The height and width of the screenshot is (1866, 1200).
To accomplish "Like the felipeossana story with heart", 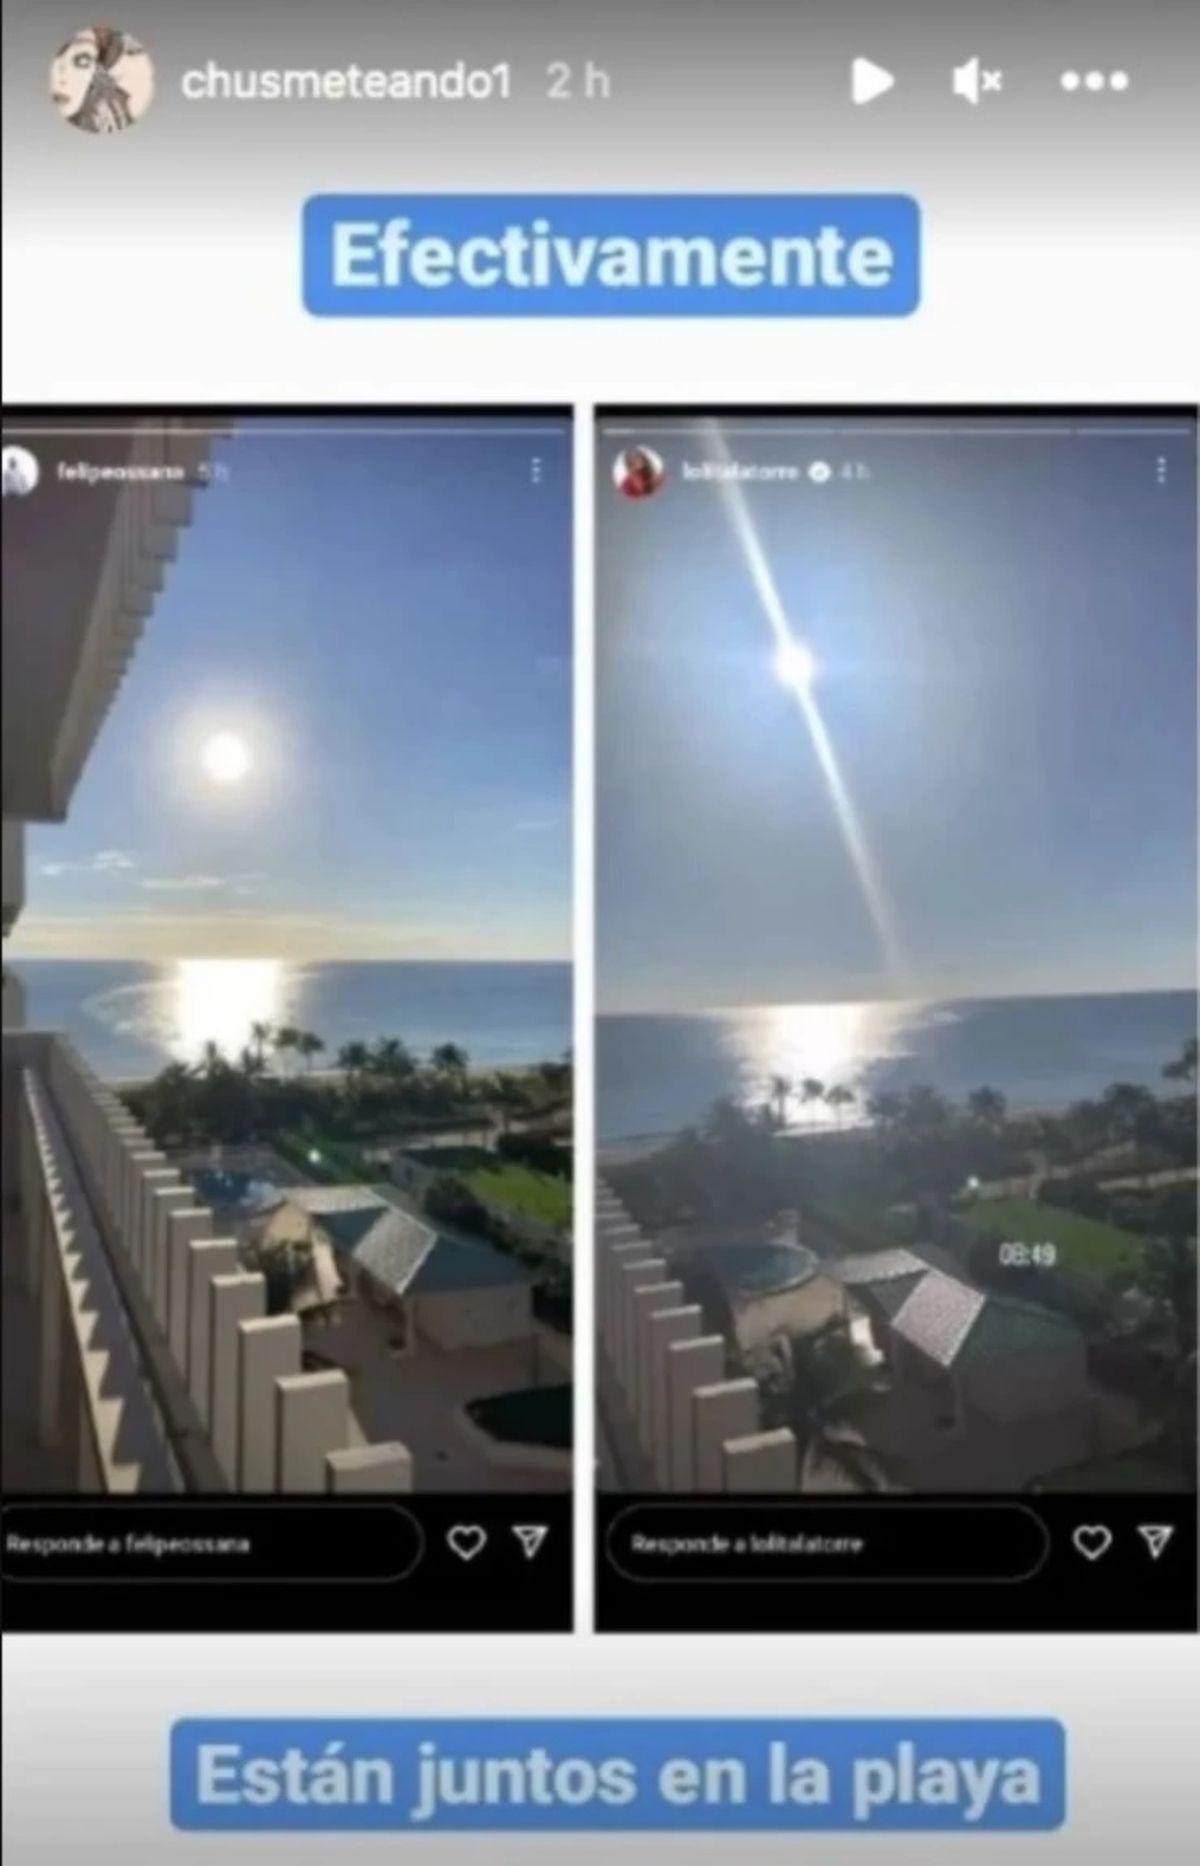I will [466, 1543].
